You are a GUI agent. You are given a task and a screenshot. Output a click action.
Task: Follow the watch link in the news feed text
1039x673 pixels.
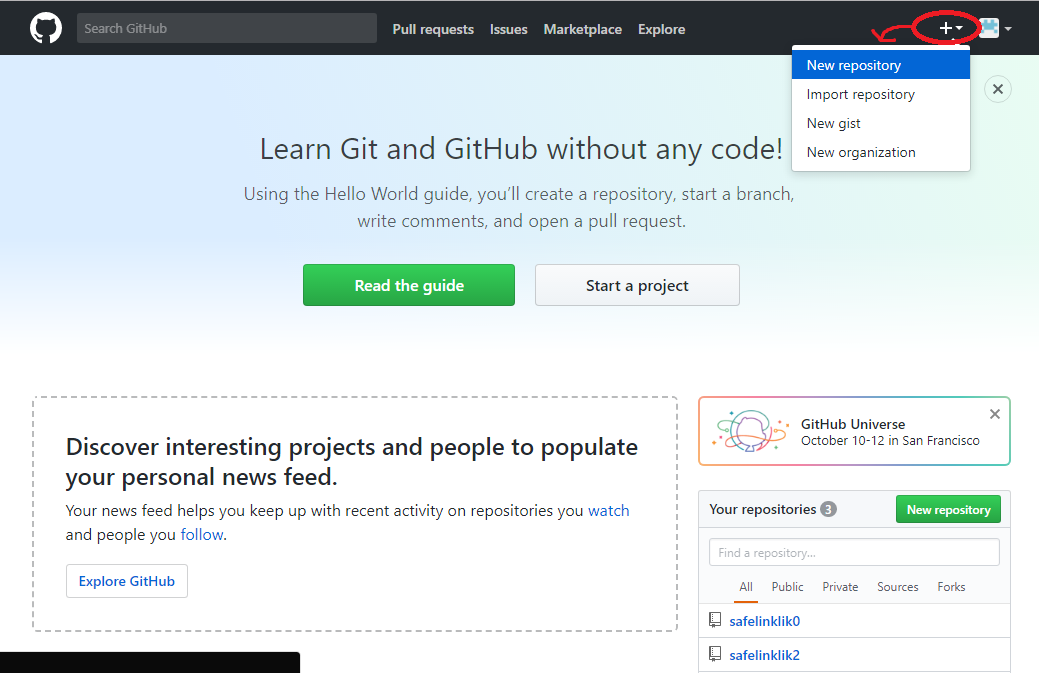(x=608, y=510)
